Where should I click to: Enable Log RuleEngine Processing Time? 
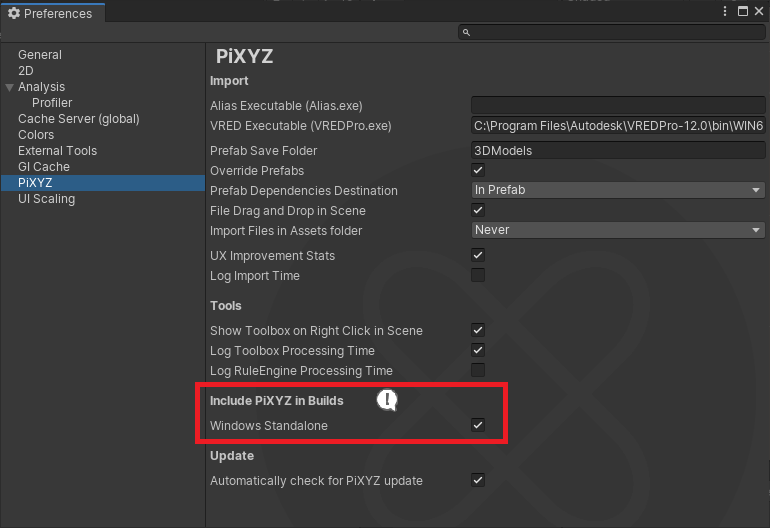(478, 370)
